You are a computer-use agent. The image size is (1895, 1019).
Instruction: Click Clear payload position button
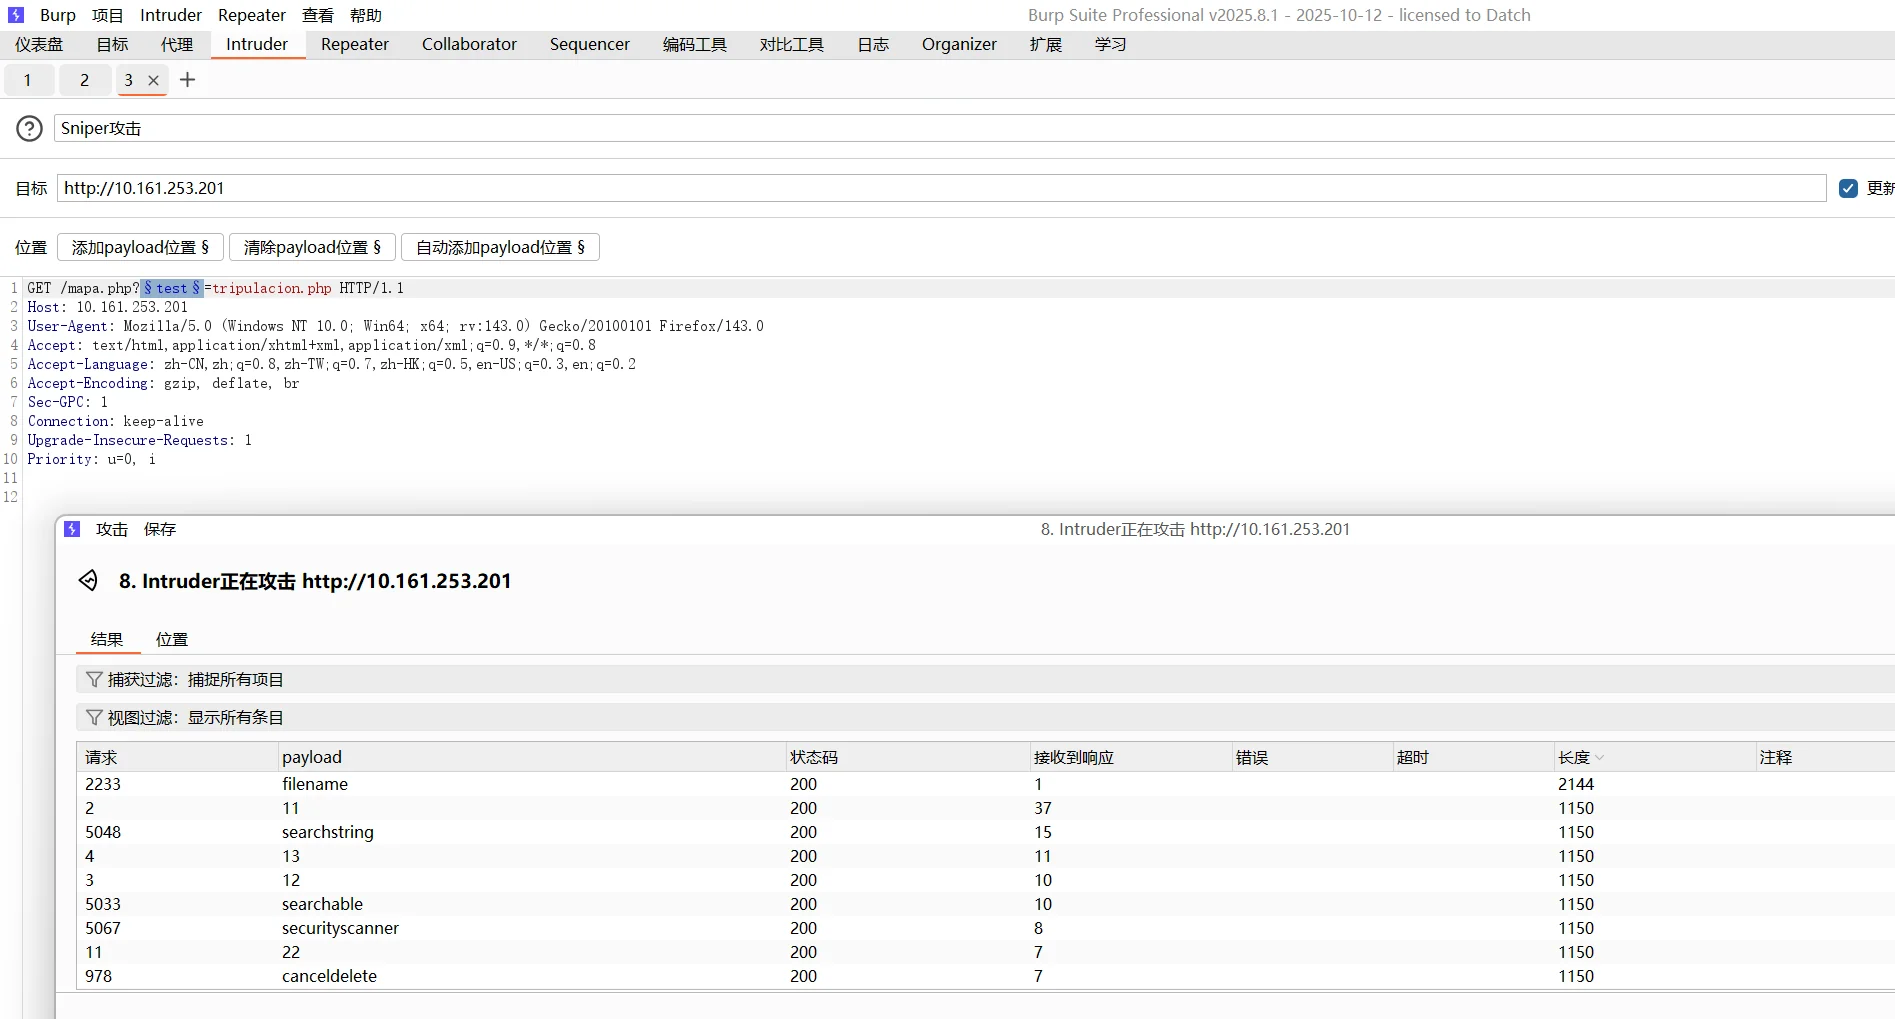(312, 247)
